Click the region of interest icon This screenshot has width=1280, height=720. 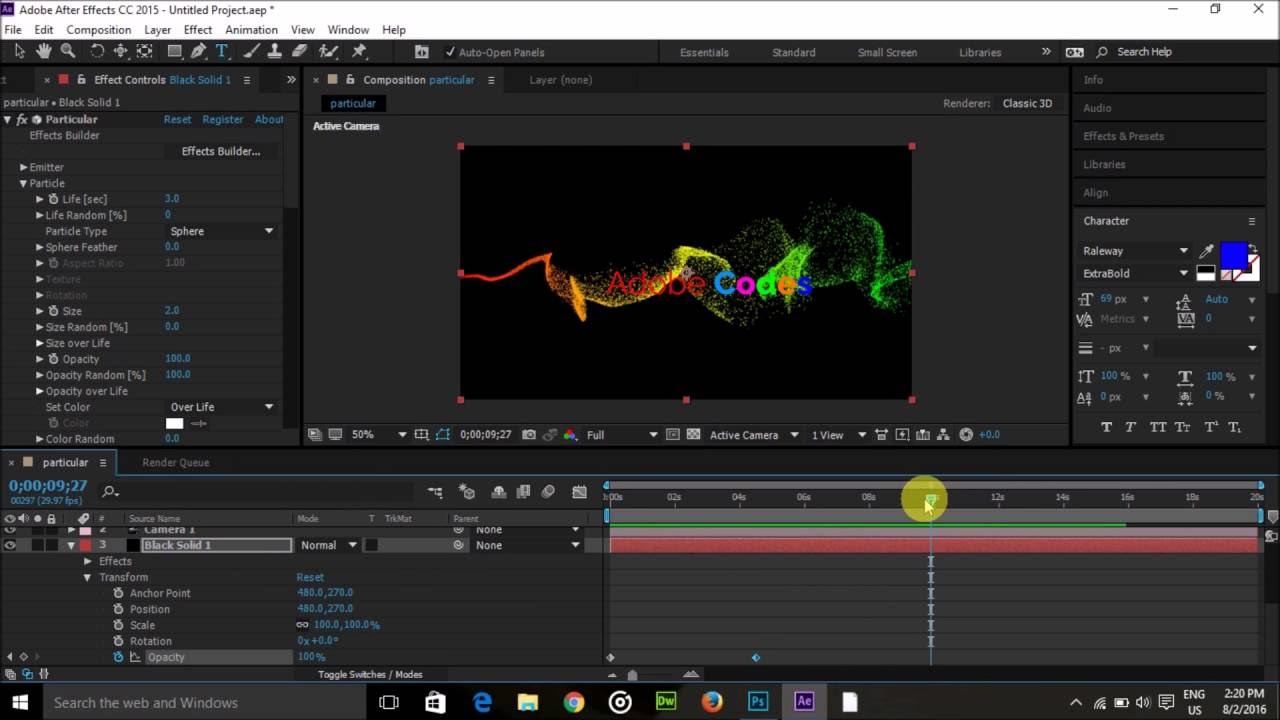[x=671, y=435]
